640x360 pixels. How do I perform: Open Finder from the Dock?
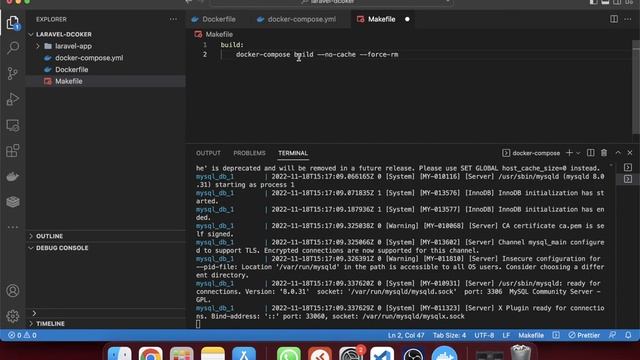tap(120, 354)
